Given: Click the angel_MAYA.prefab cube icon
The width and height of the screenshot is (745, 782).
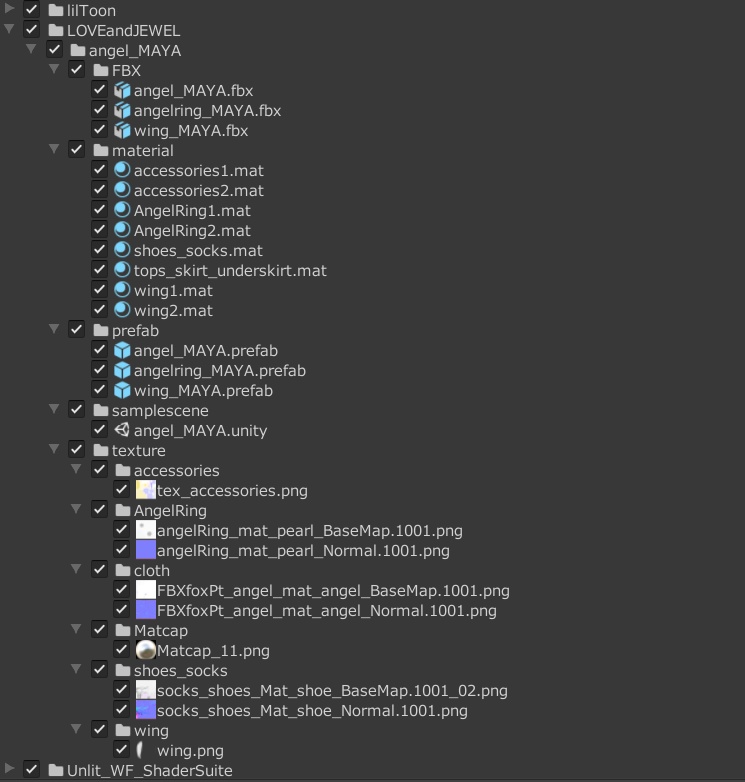Looking at the screenshot, I should [122, 350].
